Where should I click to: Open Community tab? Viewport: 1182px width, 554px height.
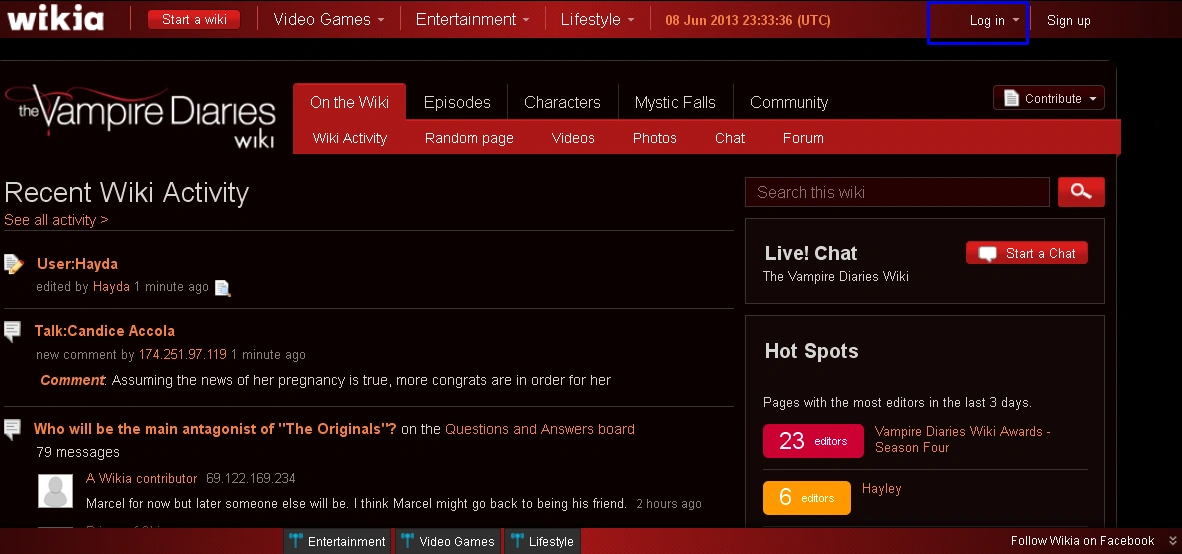(789, 103)
